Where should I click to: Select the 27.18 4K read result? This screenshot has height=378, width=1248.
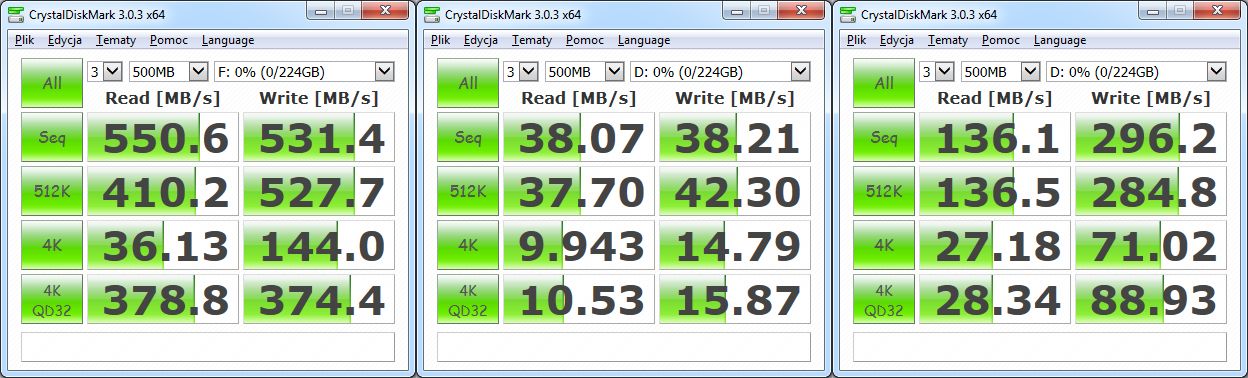pos(995,245)
